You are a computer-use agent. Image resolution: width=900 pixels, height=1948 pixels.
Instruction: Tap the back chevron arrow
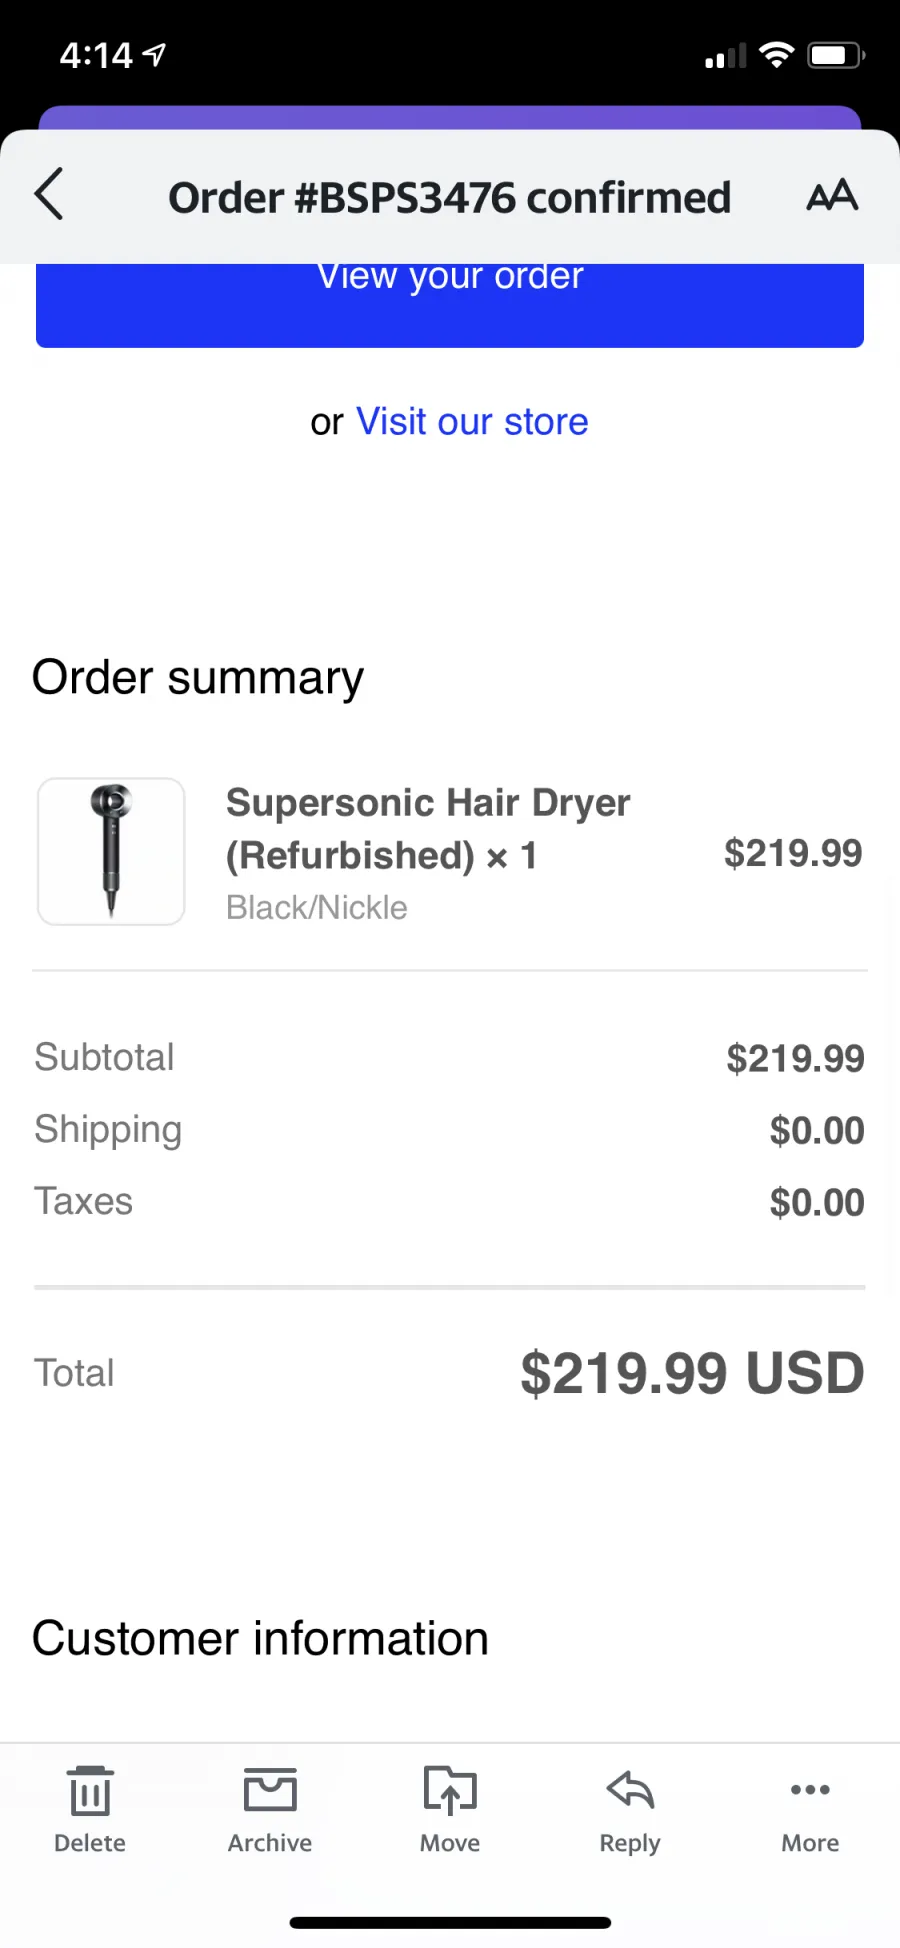tap(49, 194)
